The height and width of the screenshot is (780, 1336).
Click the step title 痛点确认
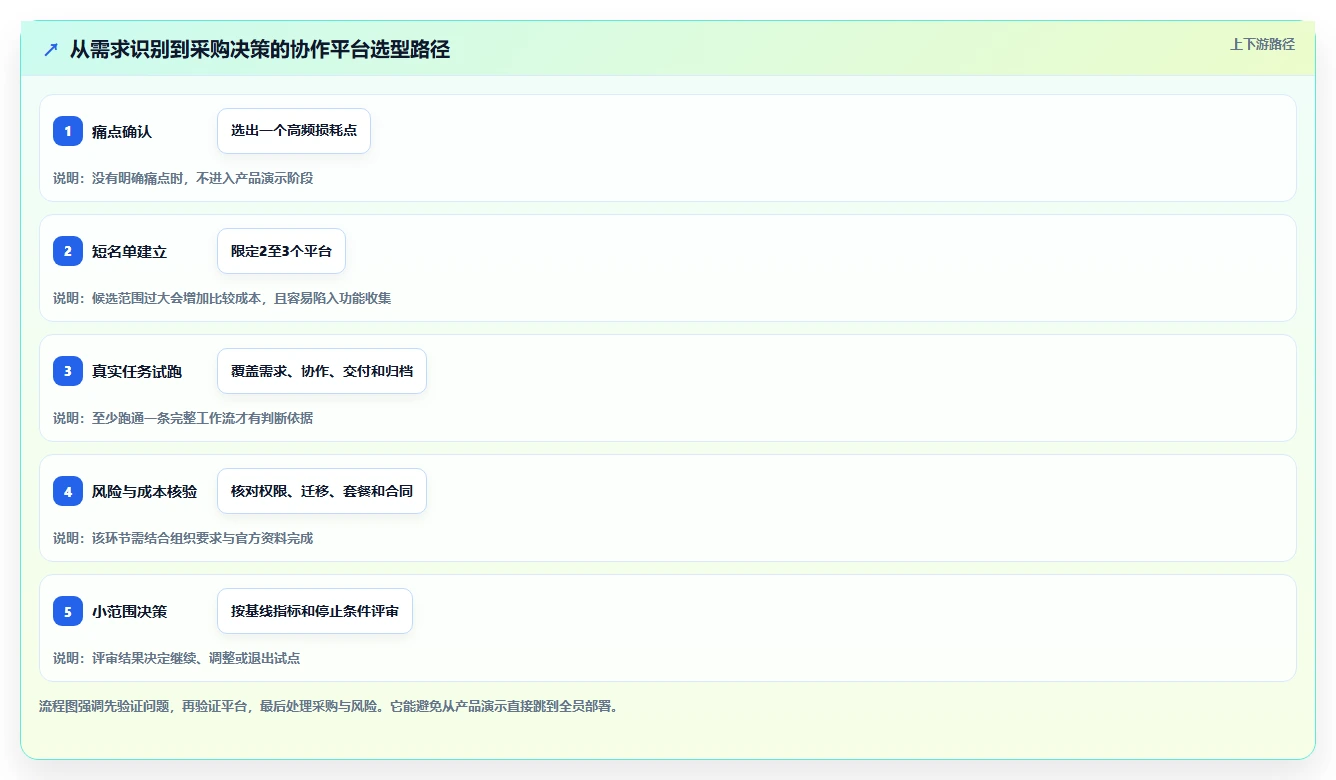[x=122, y=132]
